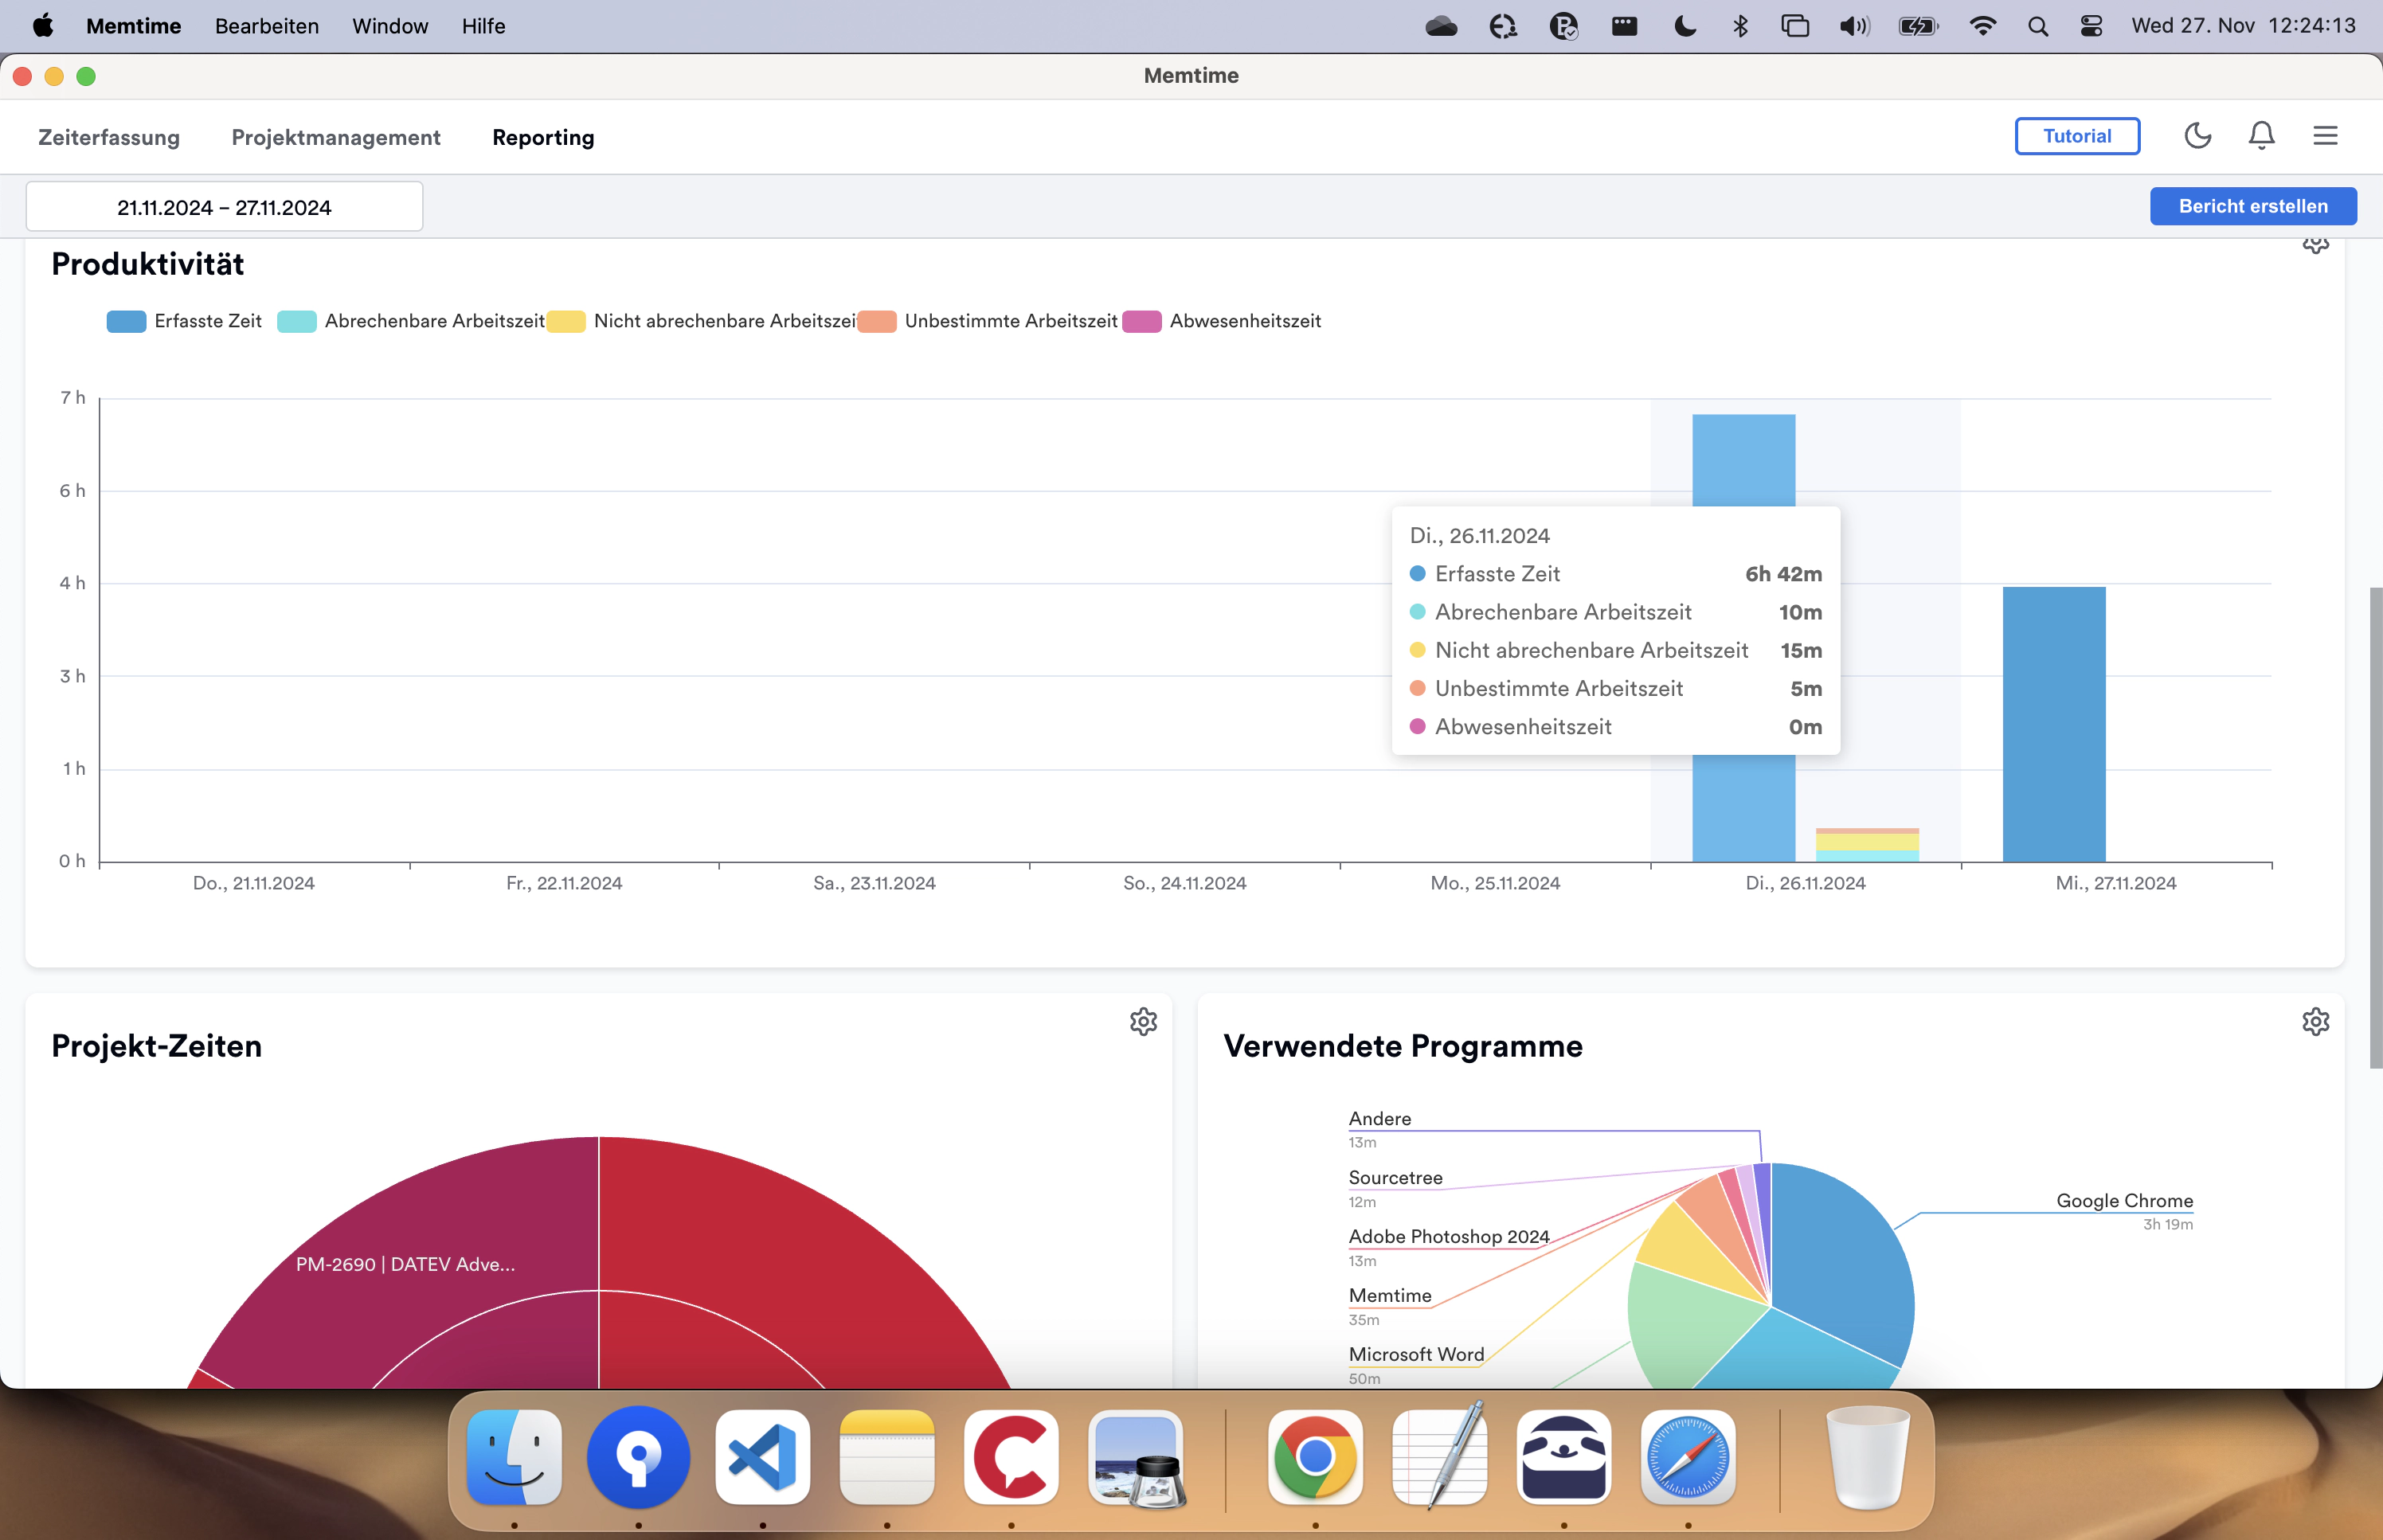Image resolution: width=2383 pixels, height=1540 pixels.
Task: Click the Di., 26.11.2024 tall blue bar
Action: [x=1743, y=460]
